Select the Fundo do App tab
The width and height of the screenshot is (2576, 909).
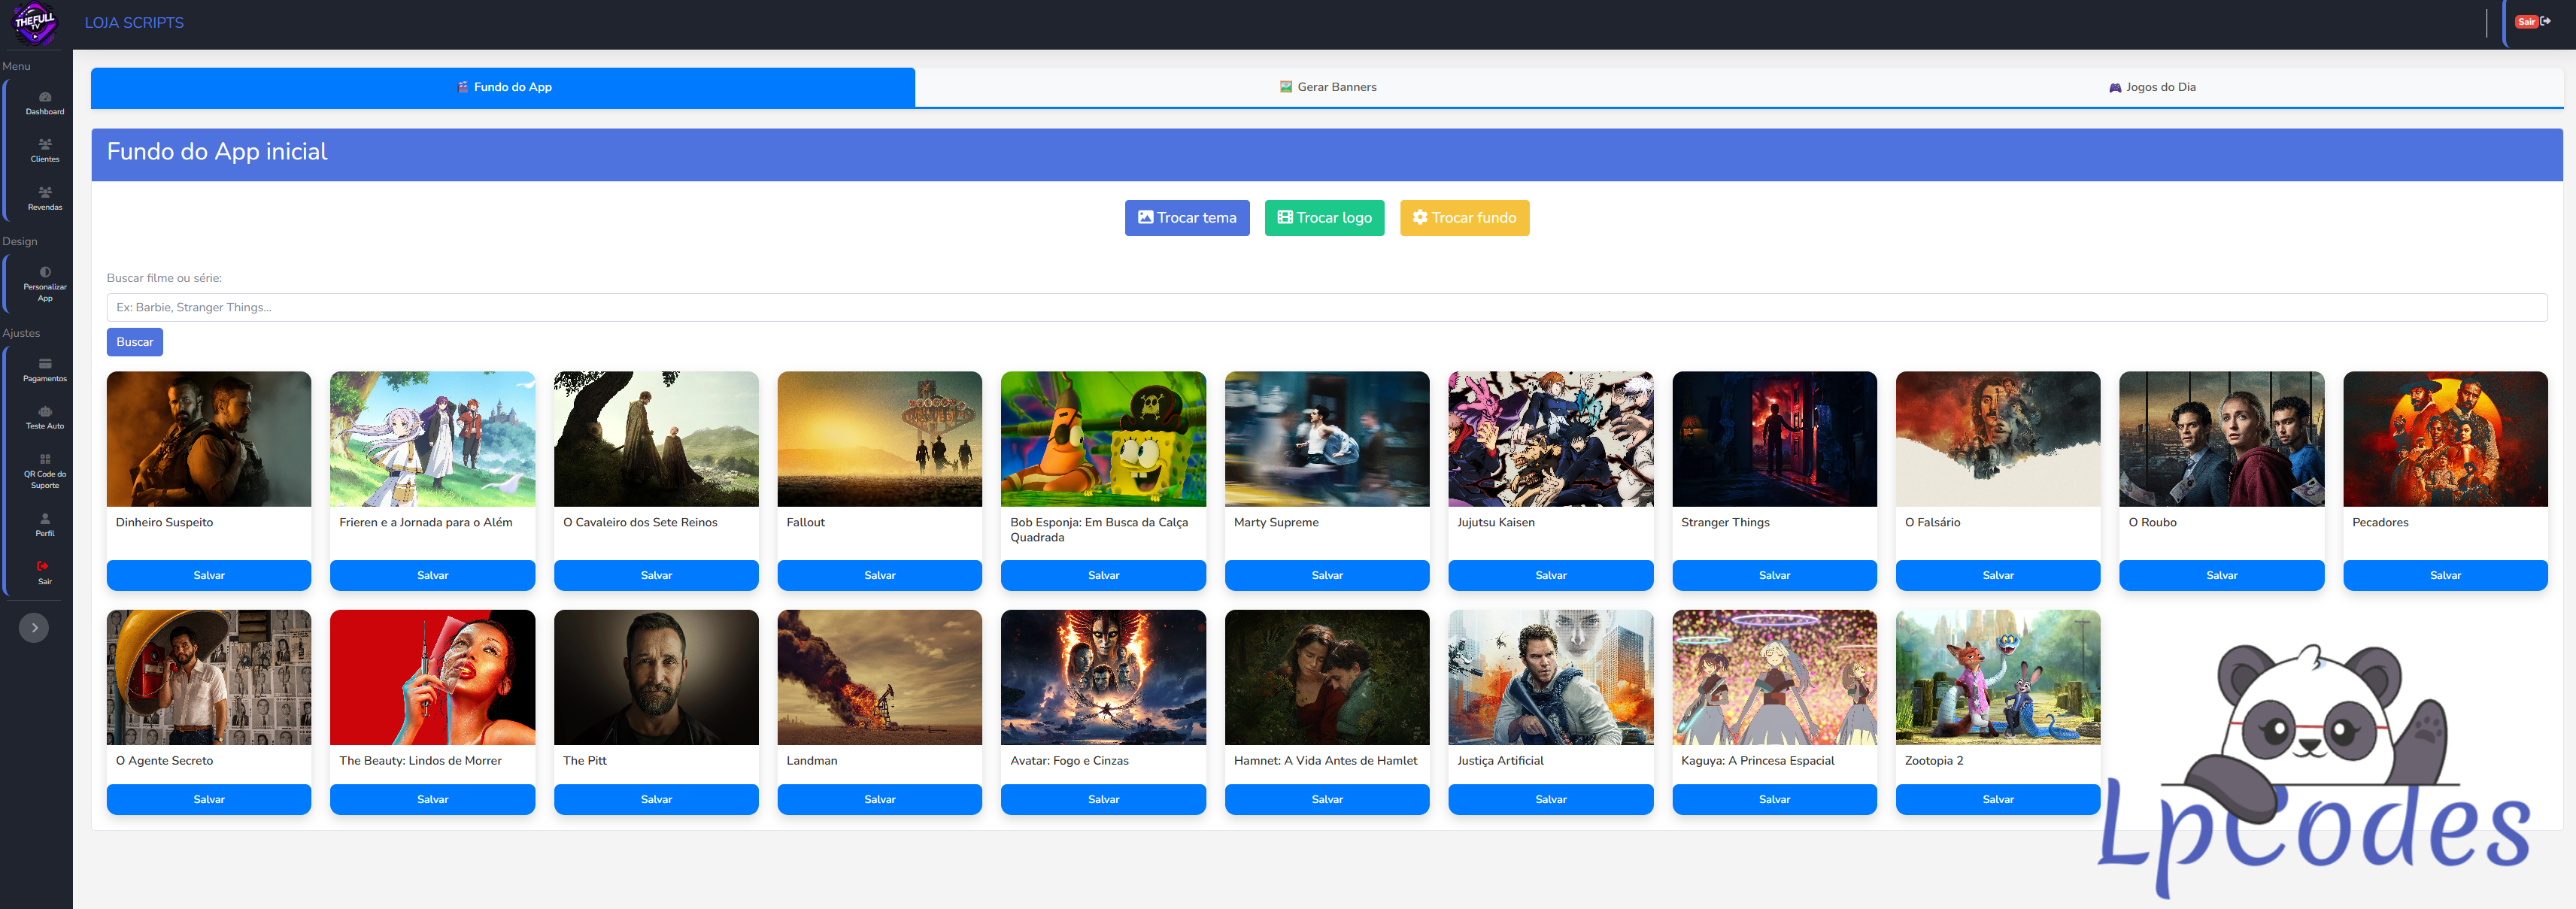coord(503,87)
